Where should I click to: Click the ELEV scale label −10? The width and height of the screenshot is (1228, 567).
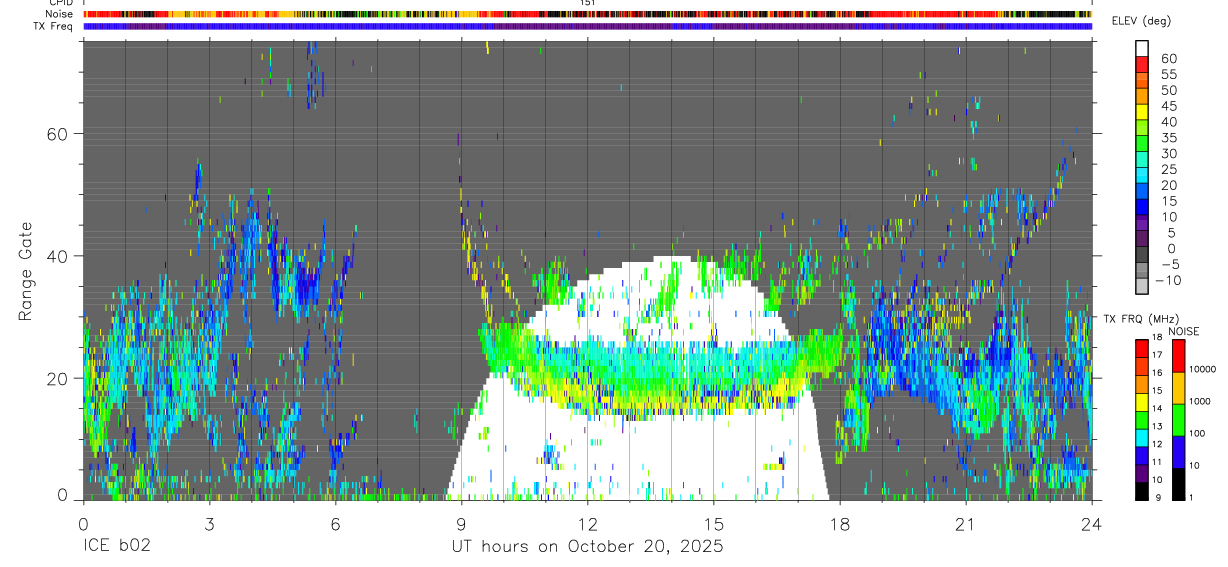(1168, 281)
